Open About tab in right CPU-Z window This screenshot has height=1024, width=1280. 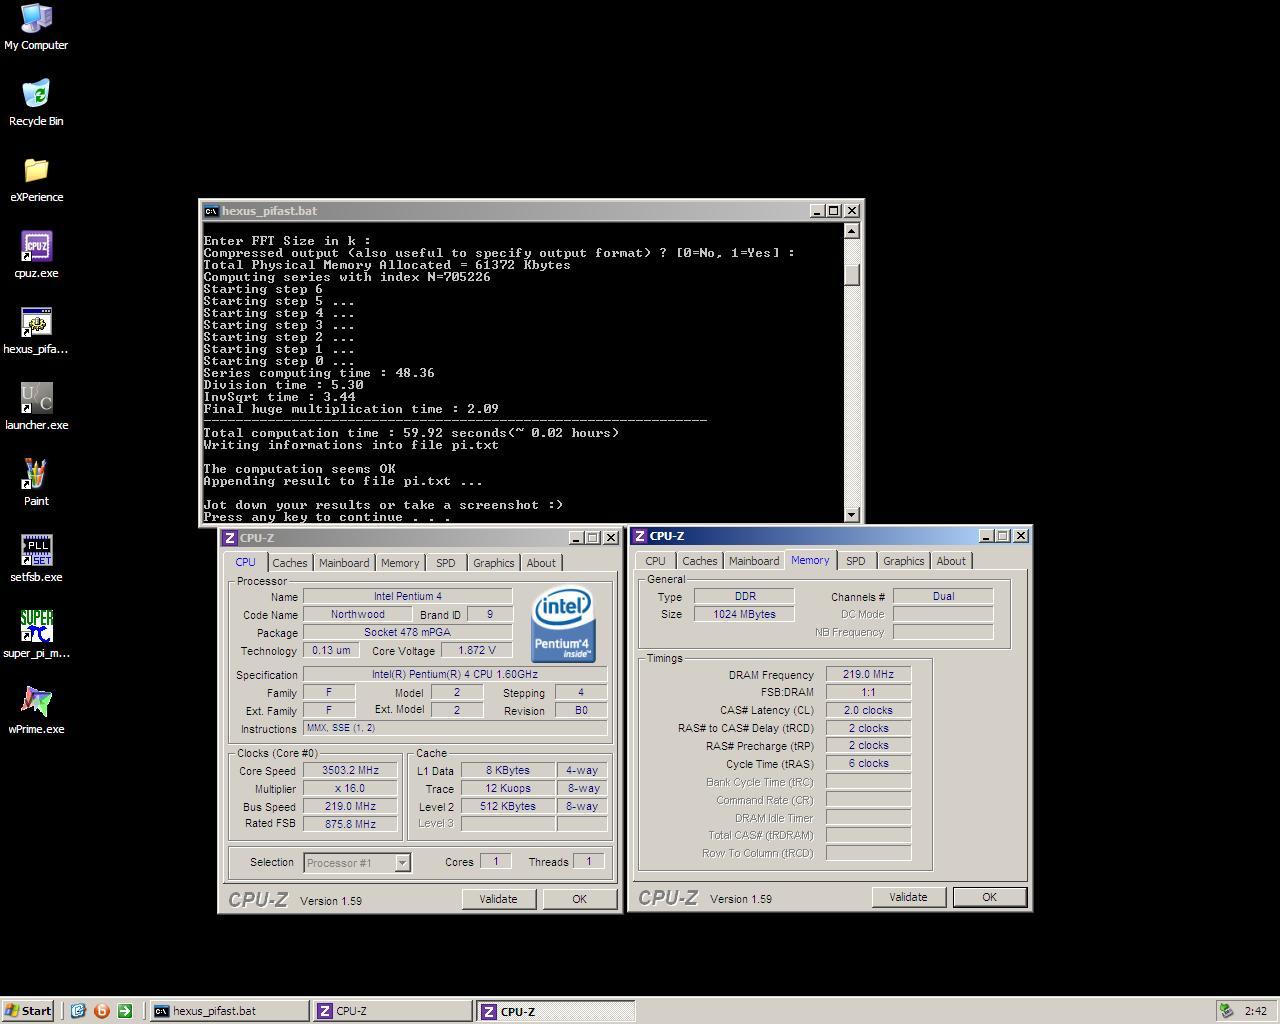point(951,561)
